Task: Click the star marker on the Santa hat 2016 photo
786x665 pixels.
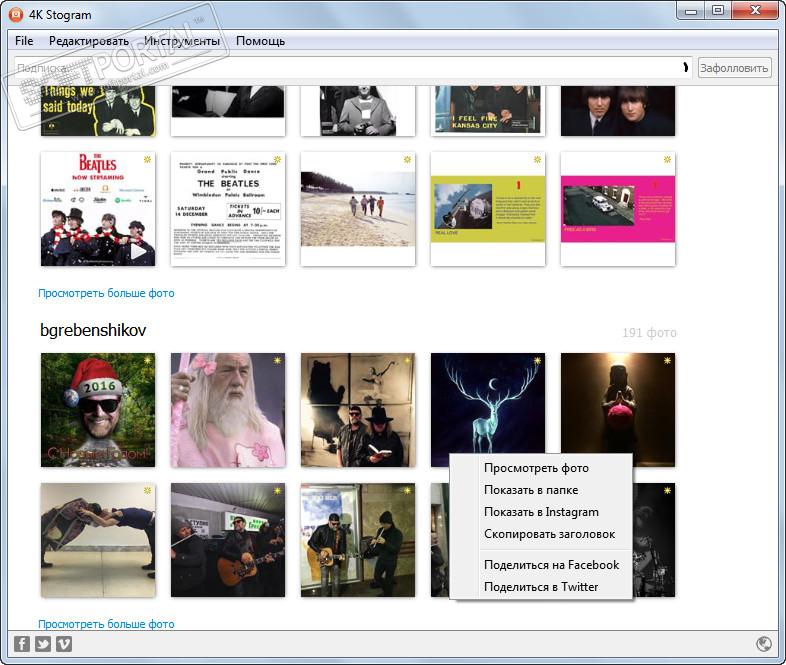Action: (x=147, y=360)
